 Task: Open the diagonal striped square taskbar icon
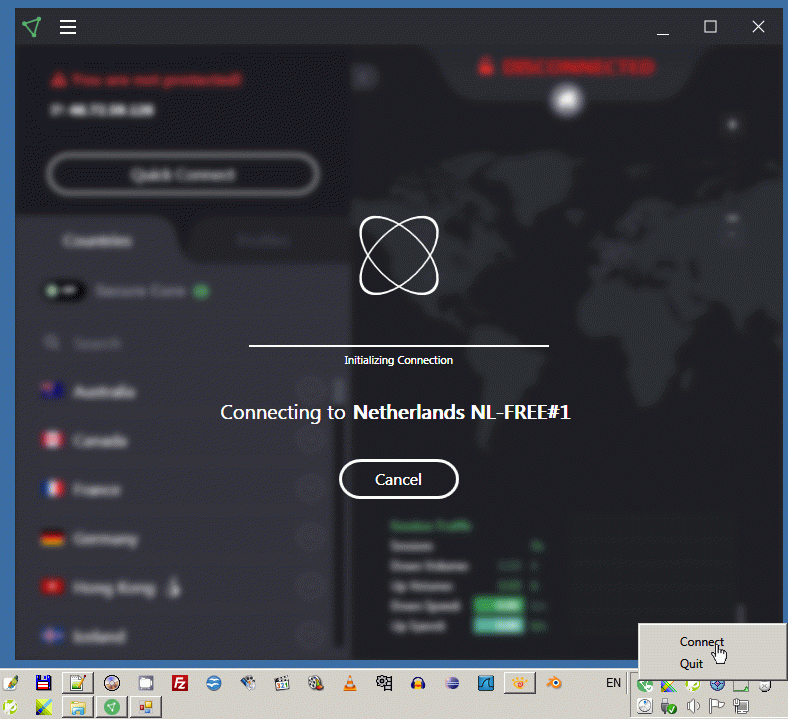pyautogui.click(x=44, y=707)
